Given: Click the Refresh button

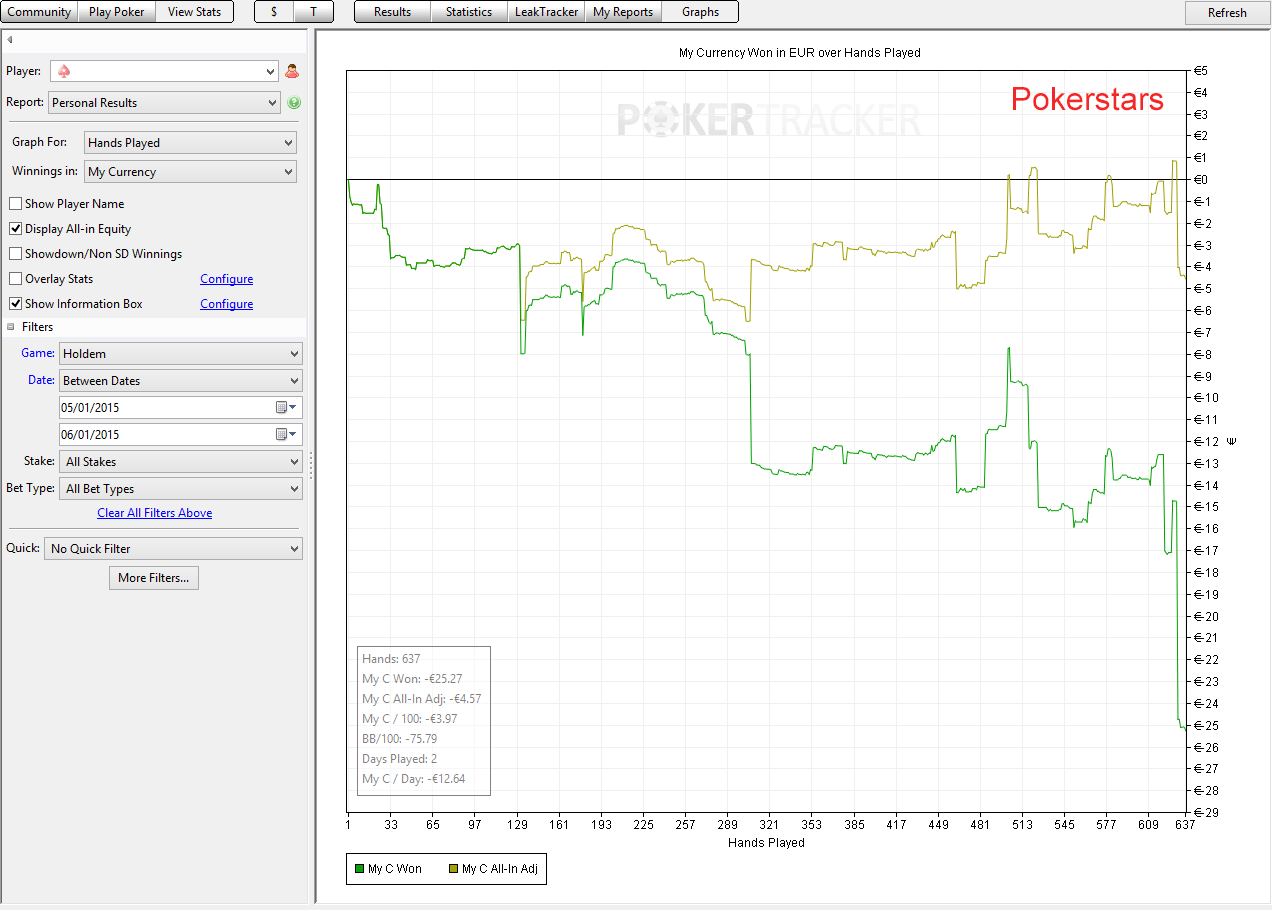Looking at the screenshot, I should point(1227,13).
